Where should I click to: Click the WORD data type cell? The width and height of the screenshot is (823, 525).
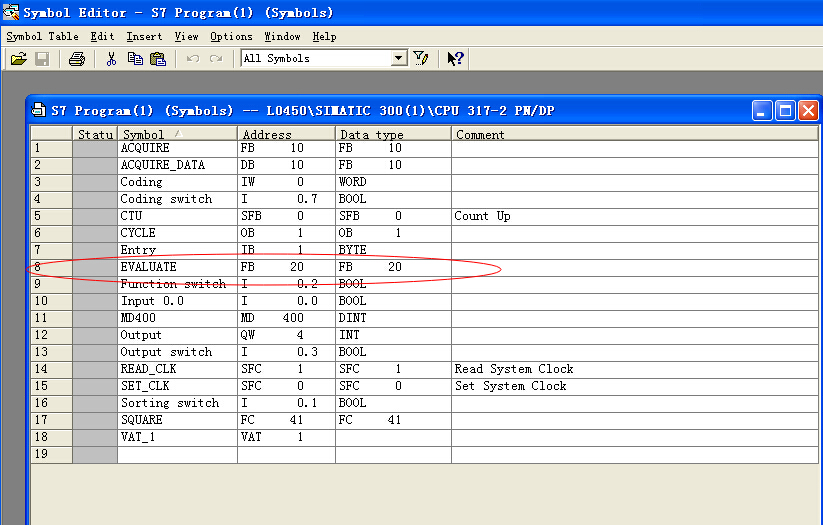(393, 182)
